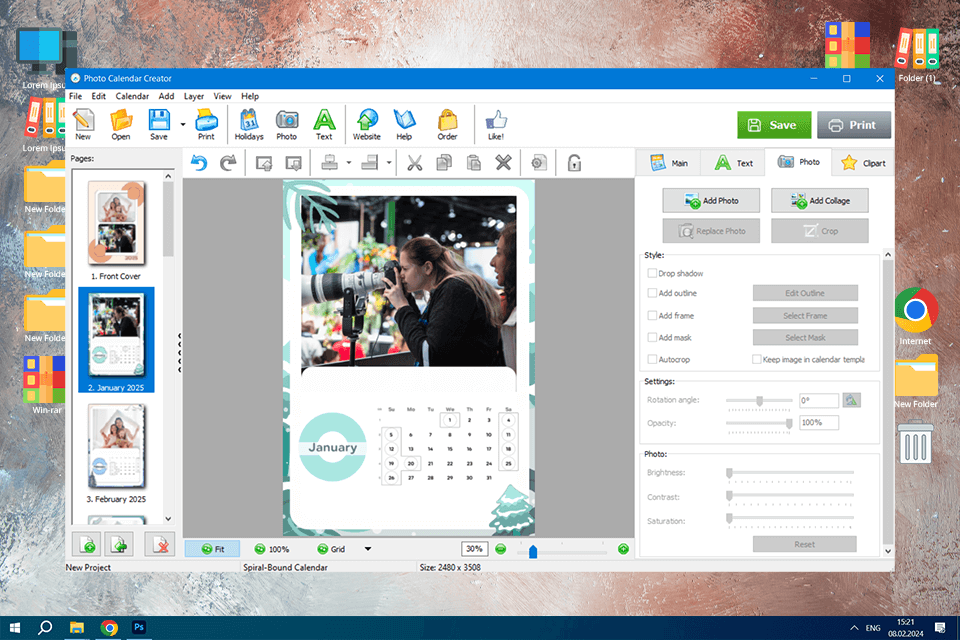Open the Calendar menu
The height and width of the screenshot is (640, 960).
pyautogui.click(x=132, y=96)
